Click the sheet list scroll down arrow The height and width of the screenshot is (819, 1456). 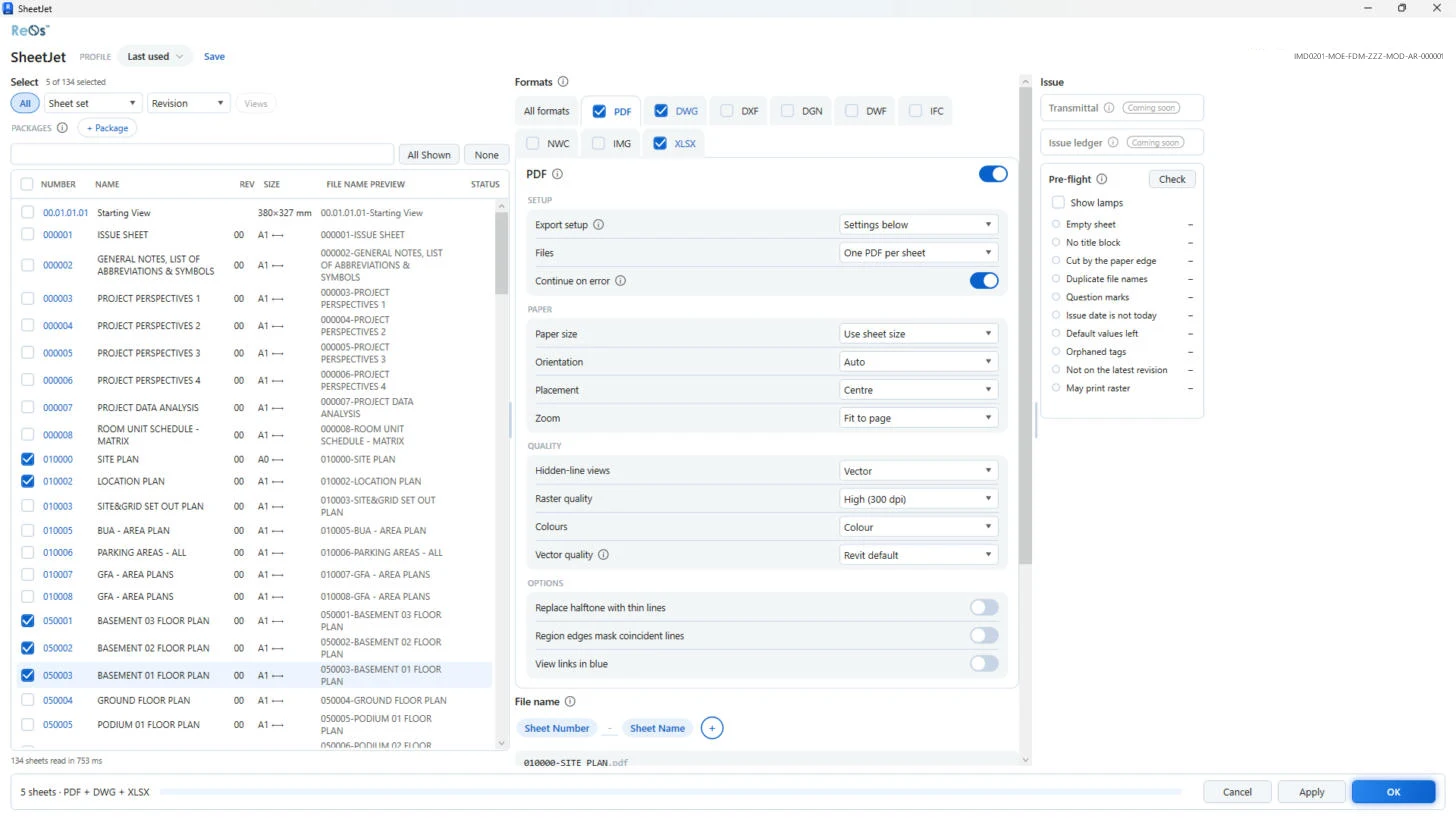coord(502,743)
